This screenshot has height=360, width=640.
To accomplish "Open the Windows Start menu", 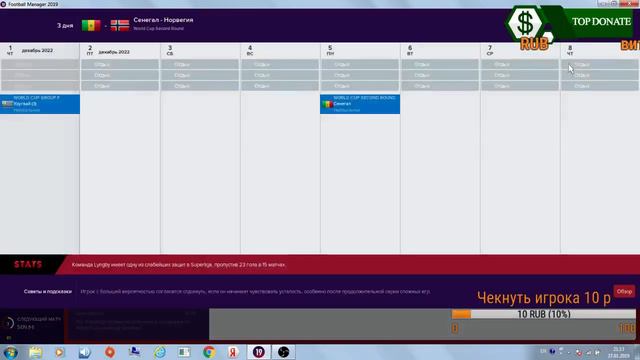I will (x=10, y=352).
